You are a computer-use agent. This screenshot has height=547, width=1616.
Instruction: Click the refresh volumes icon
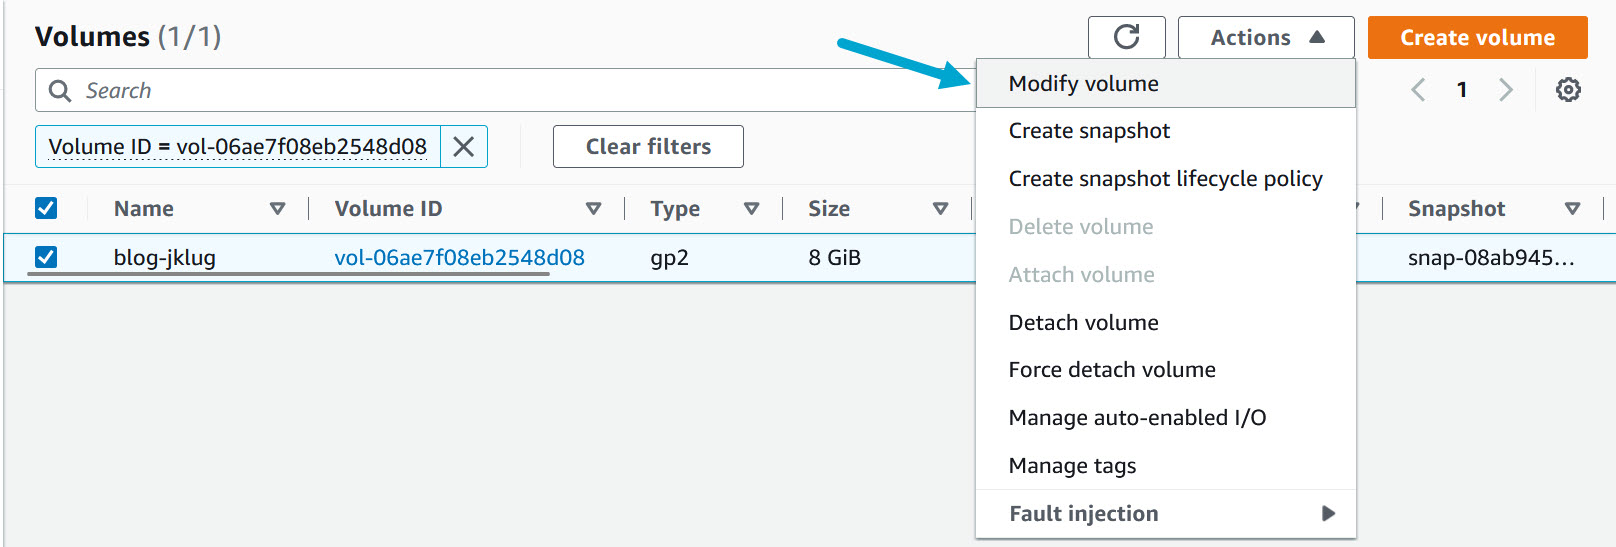(x=1126, y=38)
